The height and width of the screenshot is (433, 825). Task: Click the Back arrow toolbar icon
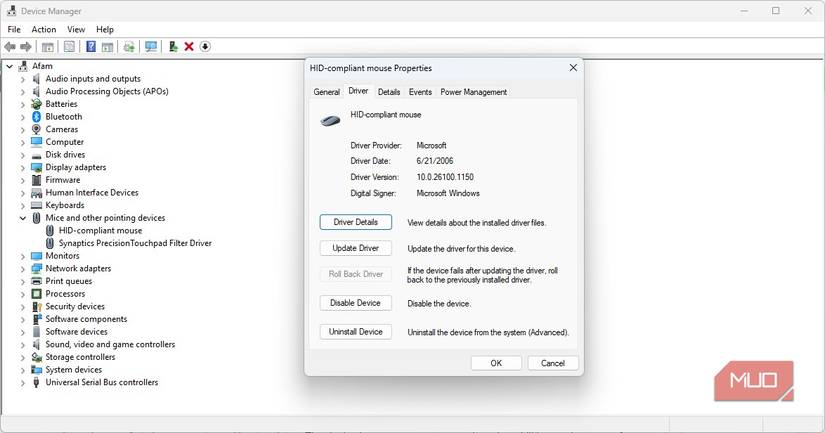(x=9, y=47)
